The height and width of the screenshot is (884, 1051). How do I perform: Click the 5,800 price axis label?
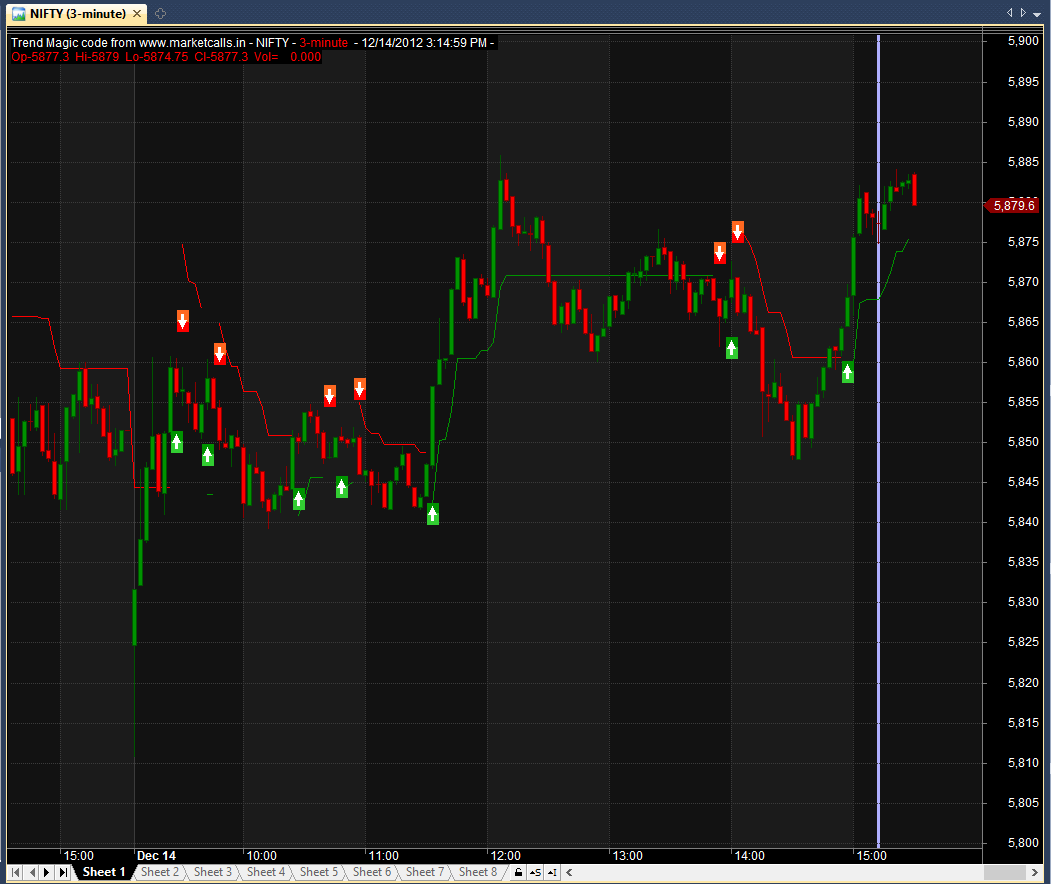pyautogui.click(x=1023, y=842)
